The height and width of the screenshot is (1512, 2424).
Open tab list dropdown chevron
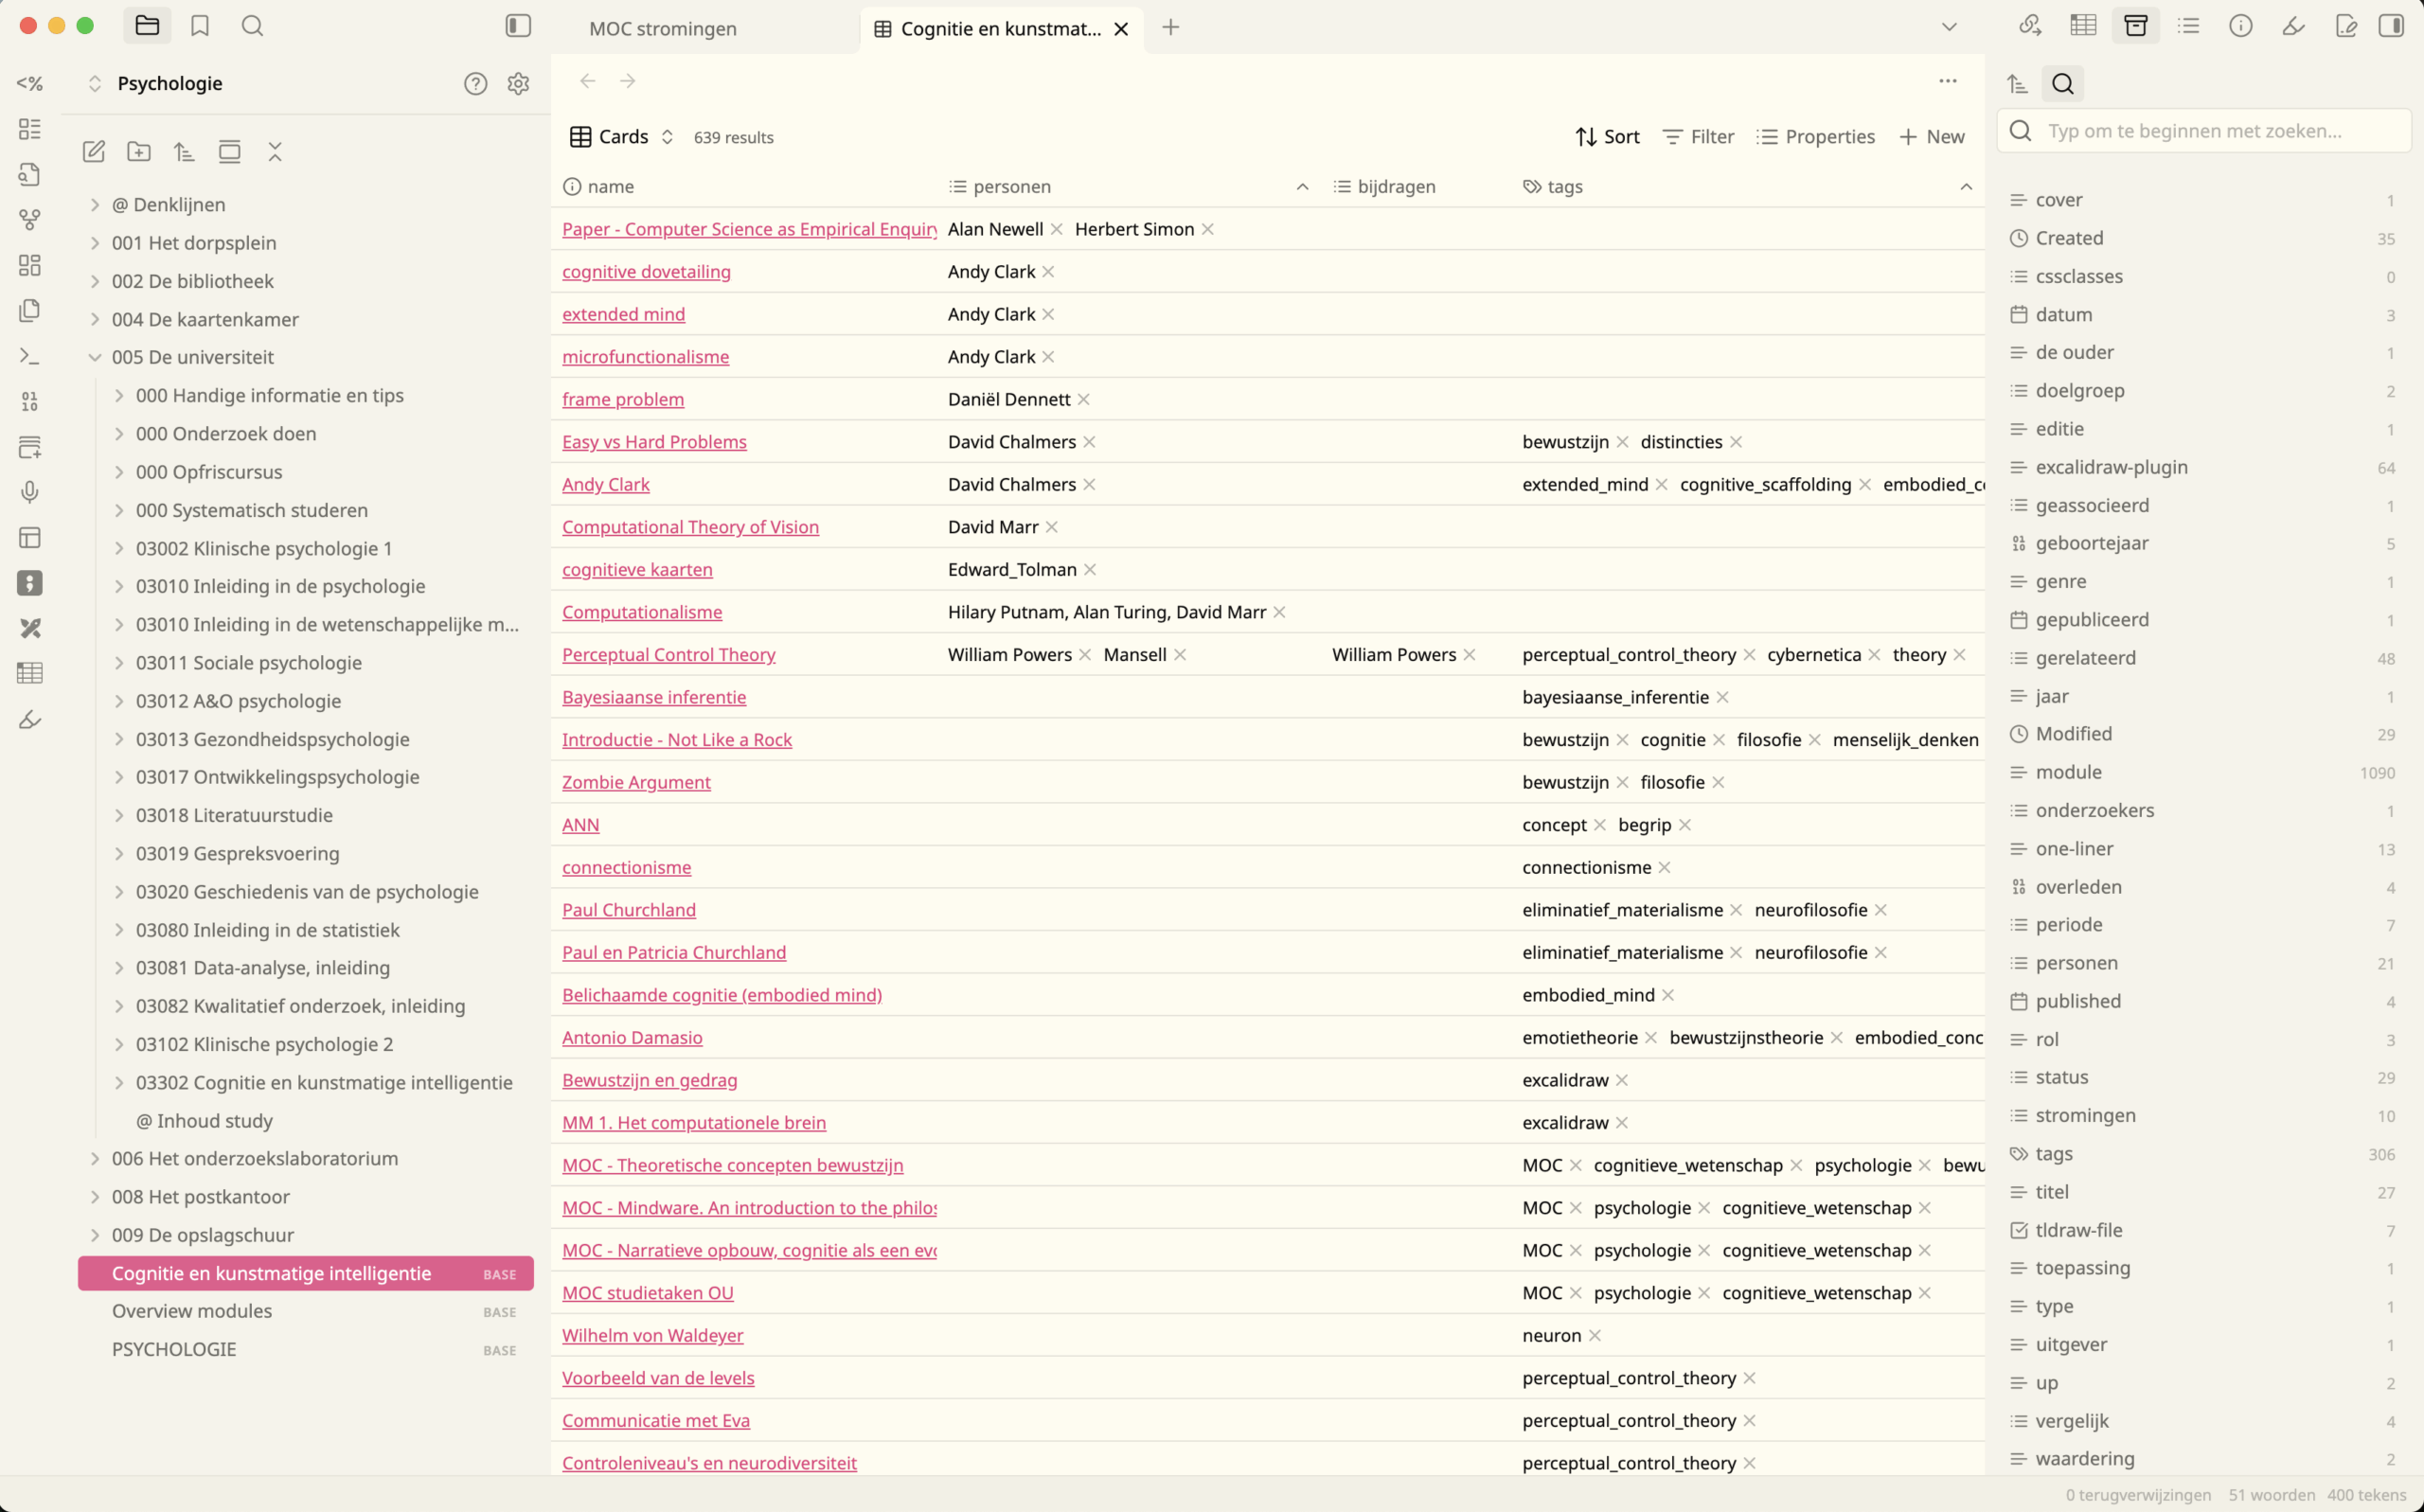coord(1949,27)
